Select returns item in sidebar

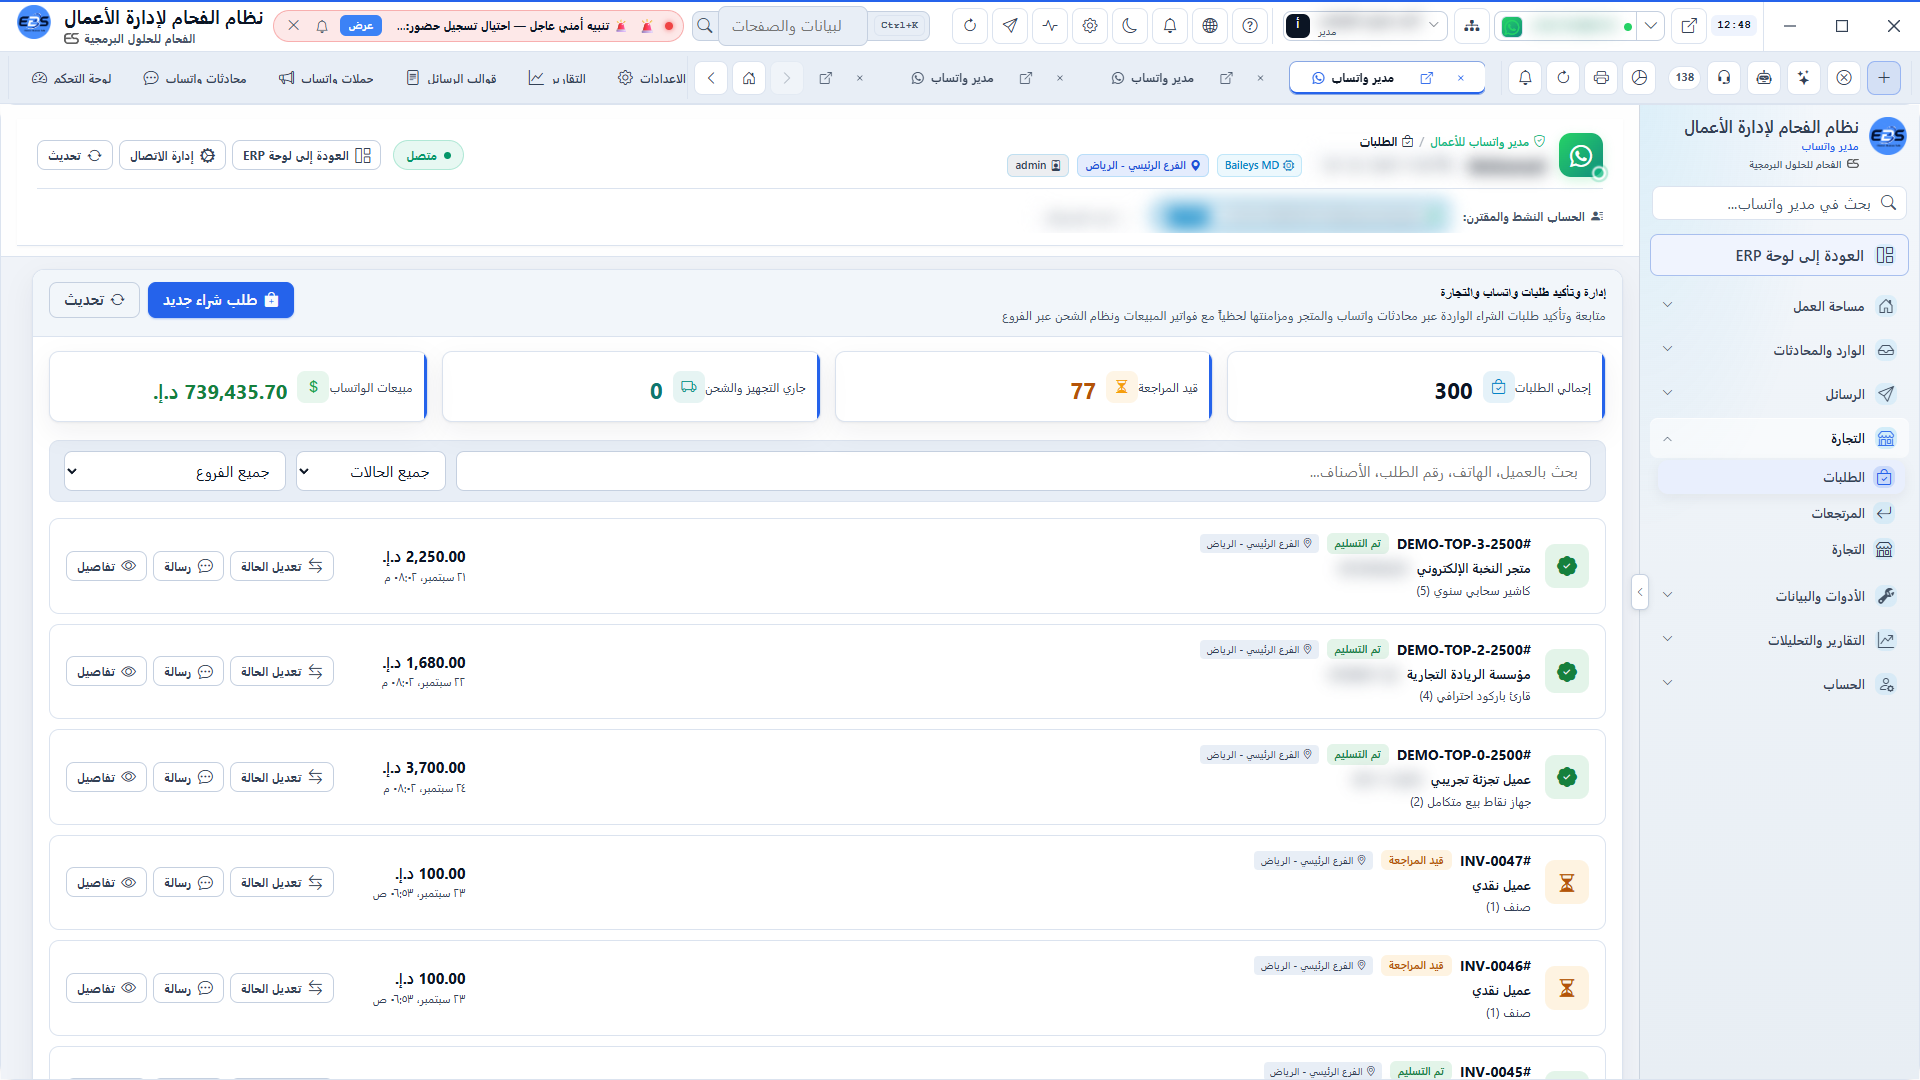click(1779, 513)
